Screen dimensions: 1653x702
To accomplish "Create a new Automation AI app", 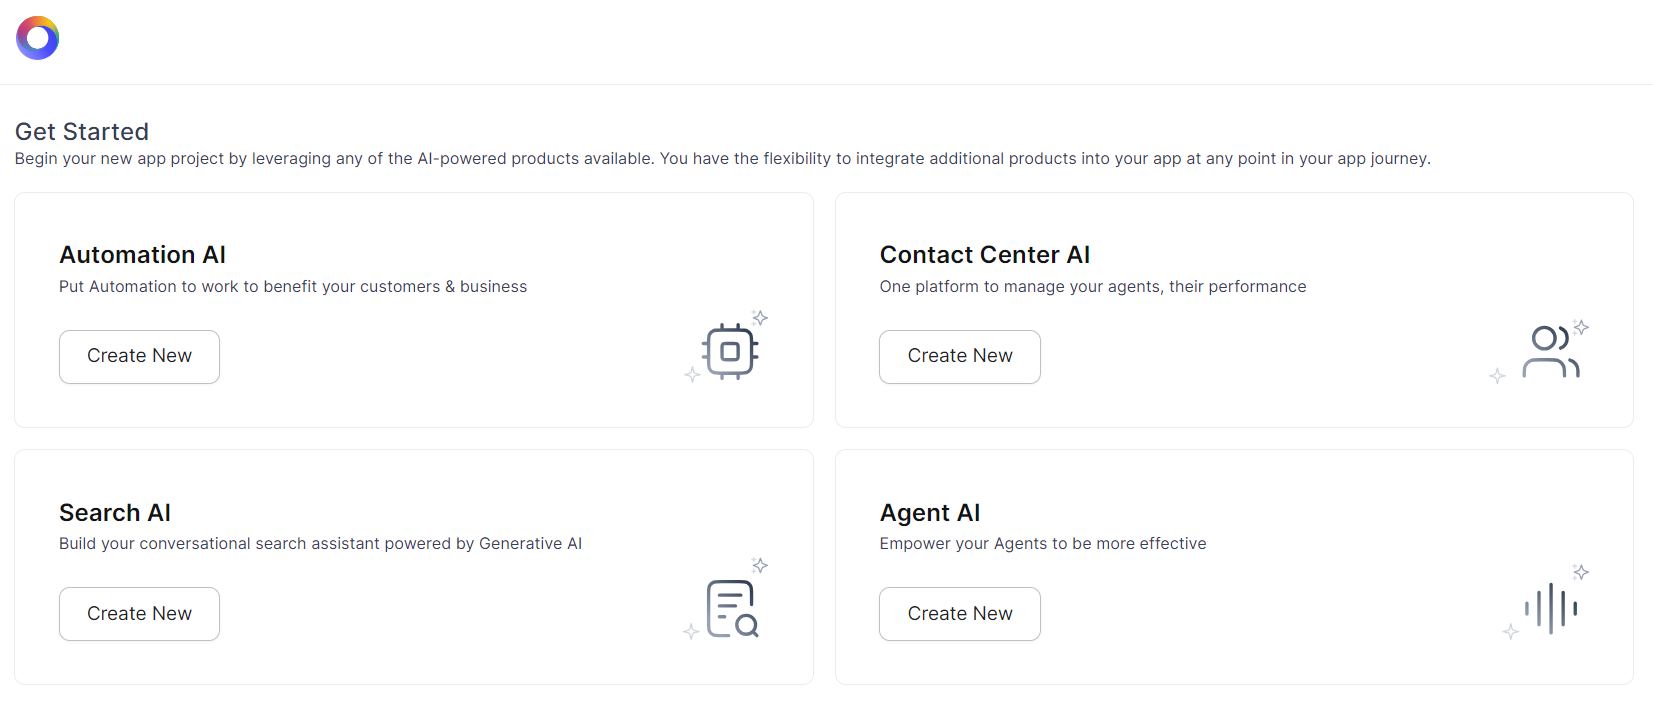I will coord(139,357).
